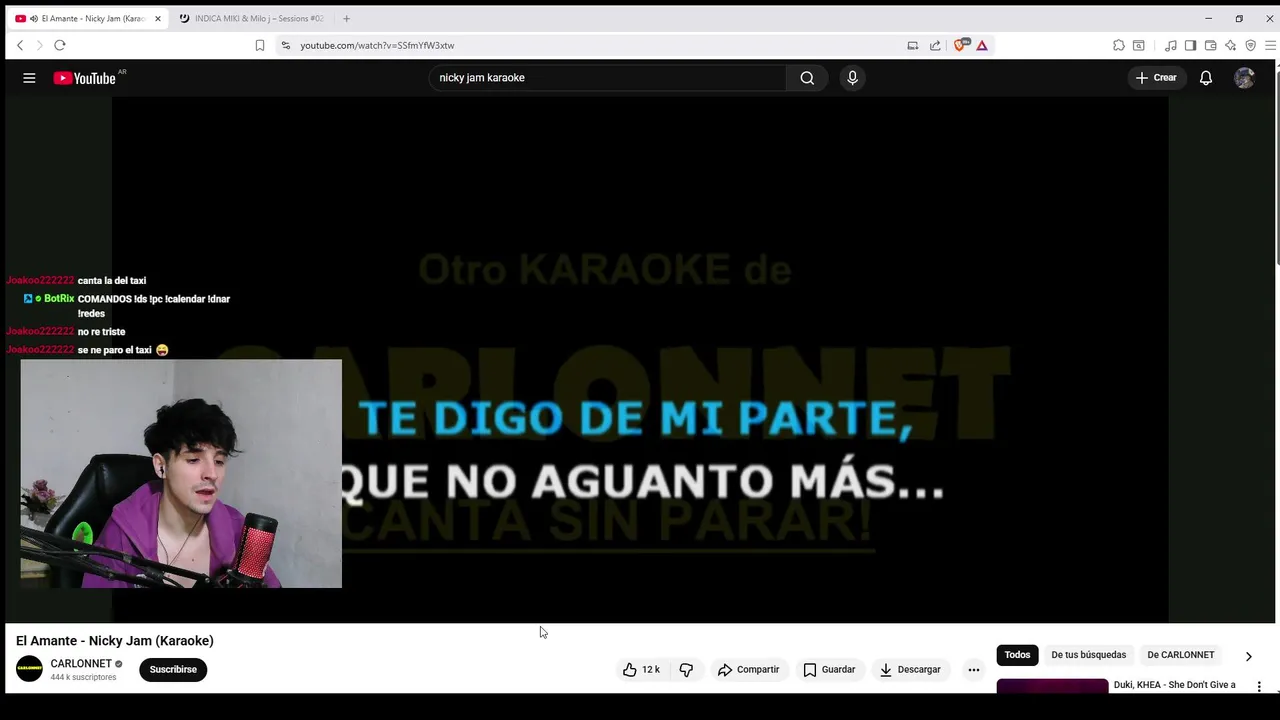
Task: Open the Brave Wallet icon
Action: click(1210, 45)
